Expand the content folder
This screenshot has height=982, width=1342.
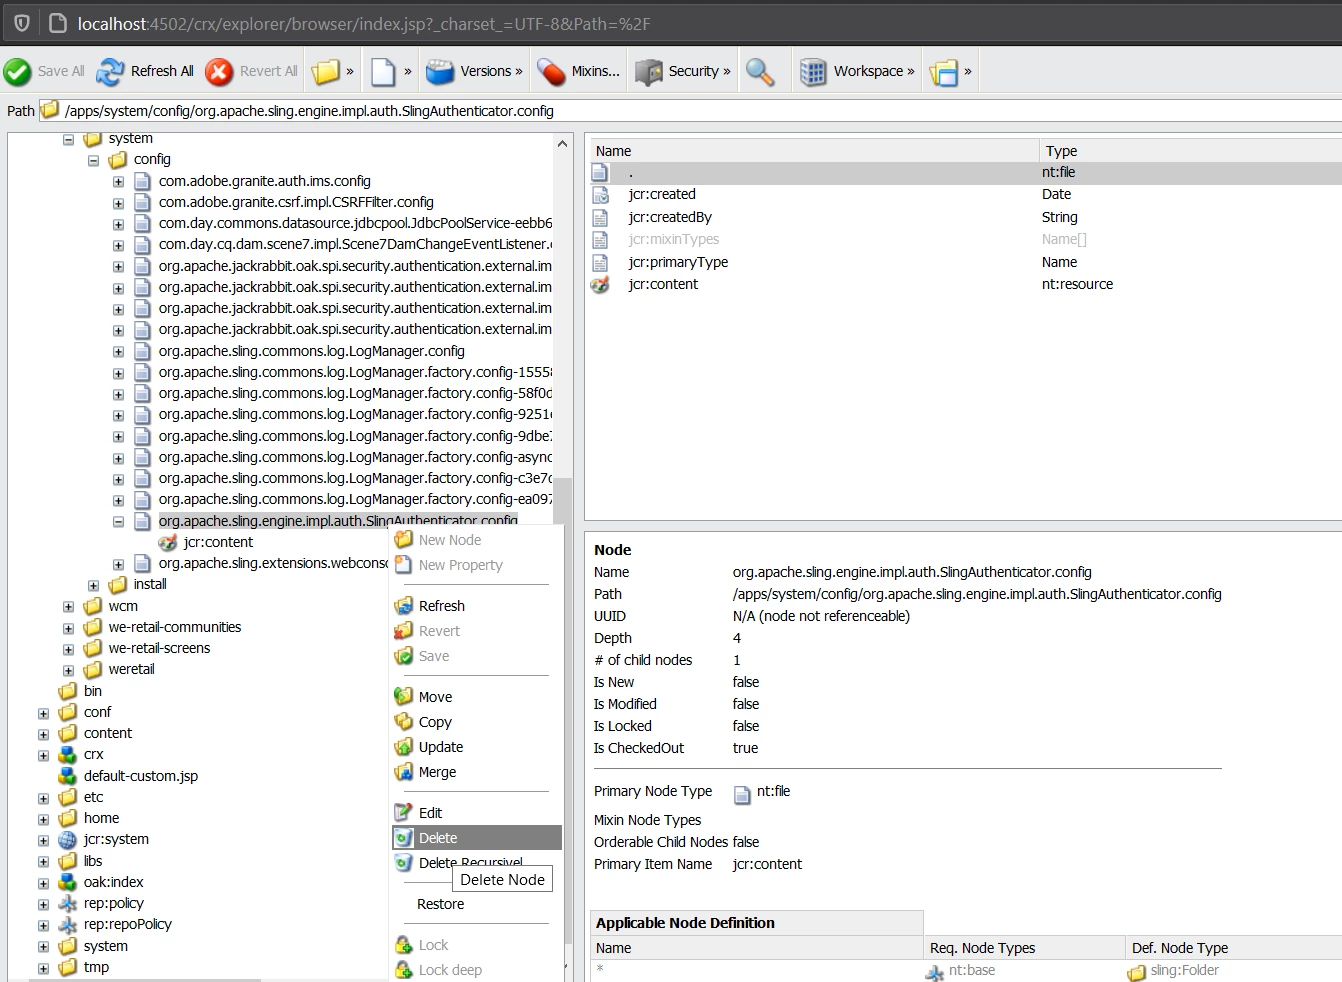pos(43,734)
